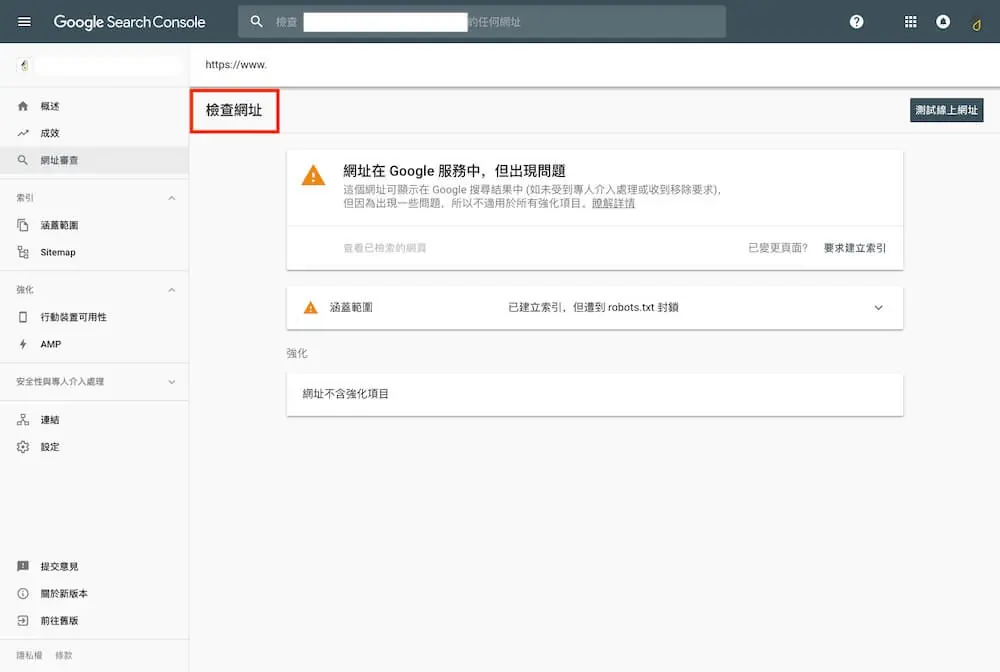Click 關於新版本 about new version
This screenshot has width=1000, height=672.
[64, 594]
